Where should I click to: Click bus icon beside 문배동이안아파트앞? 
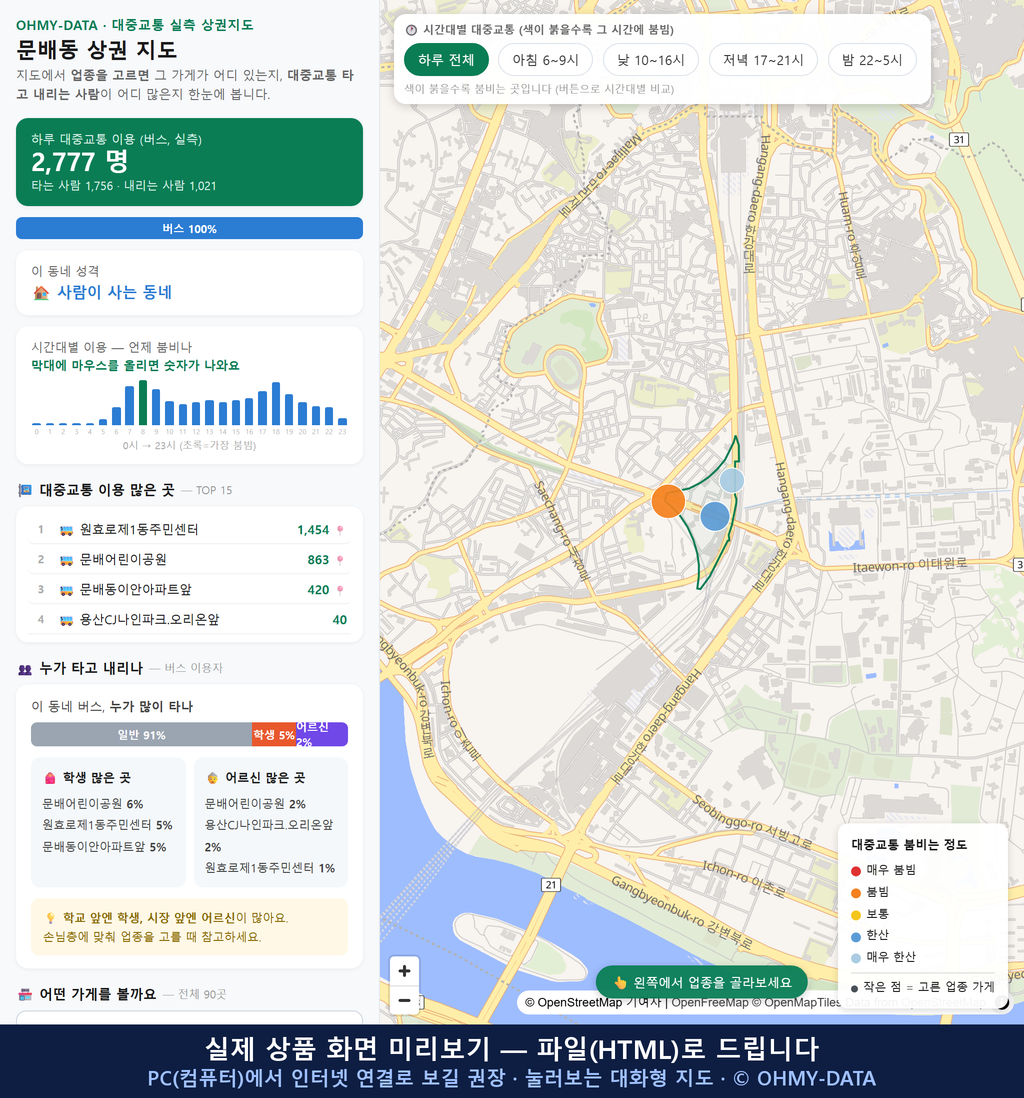click(67, 590)
